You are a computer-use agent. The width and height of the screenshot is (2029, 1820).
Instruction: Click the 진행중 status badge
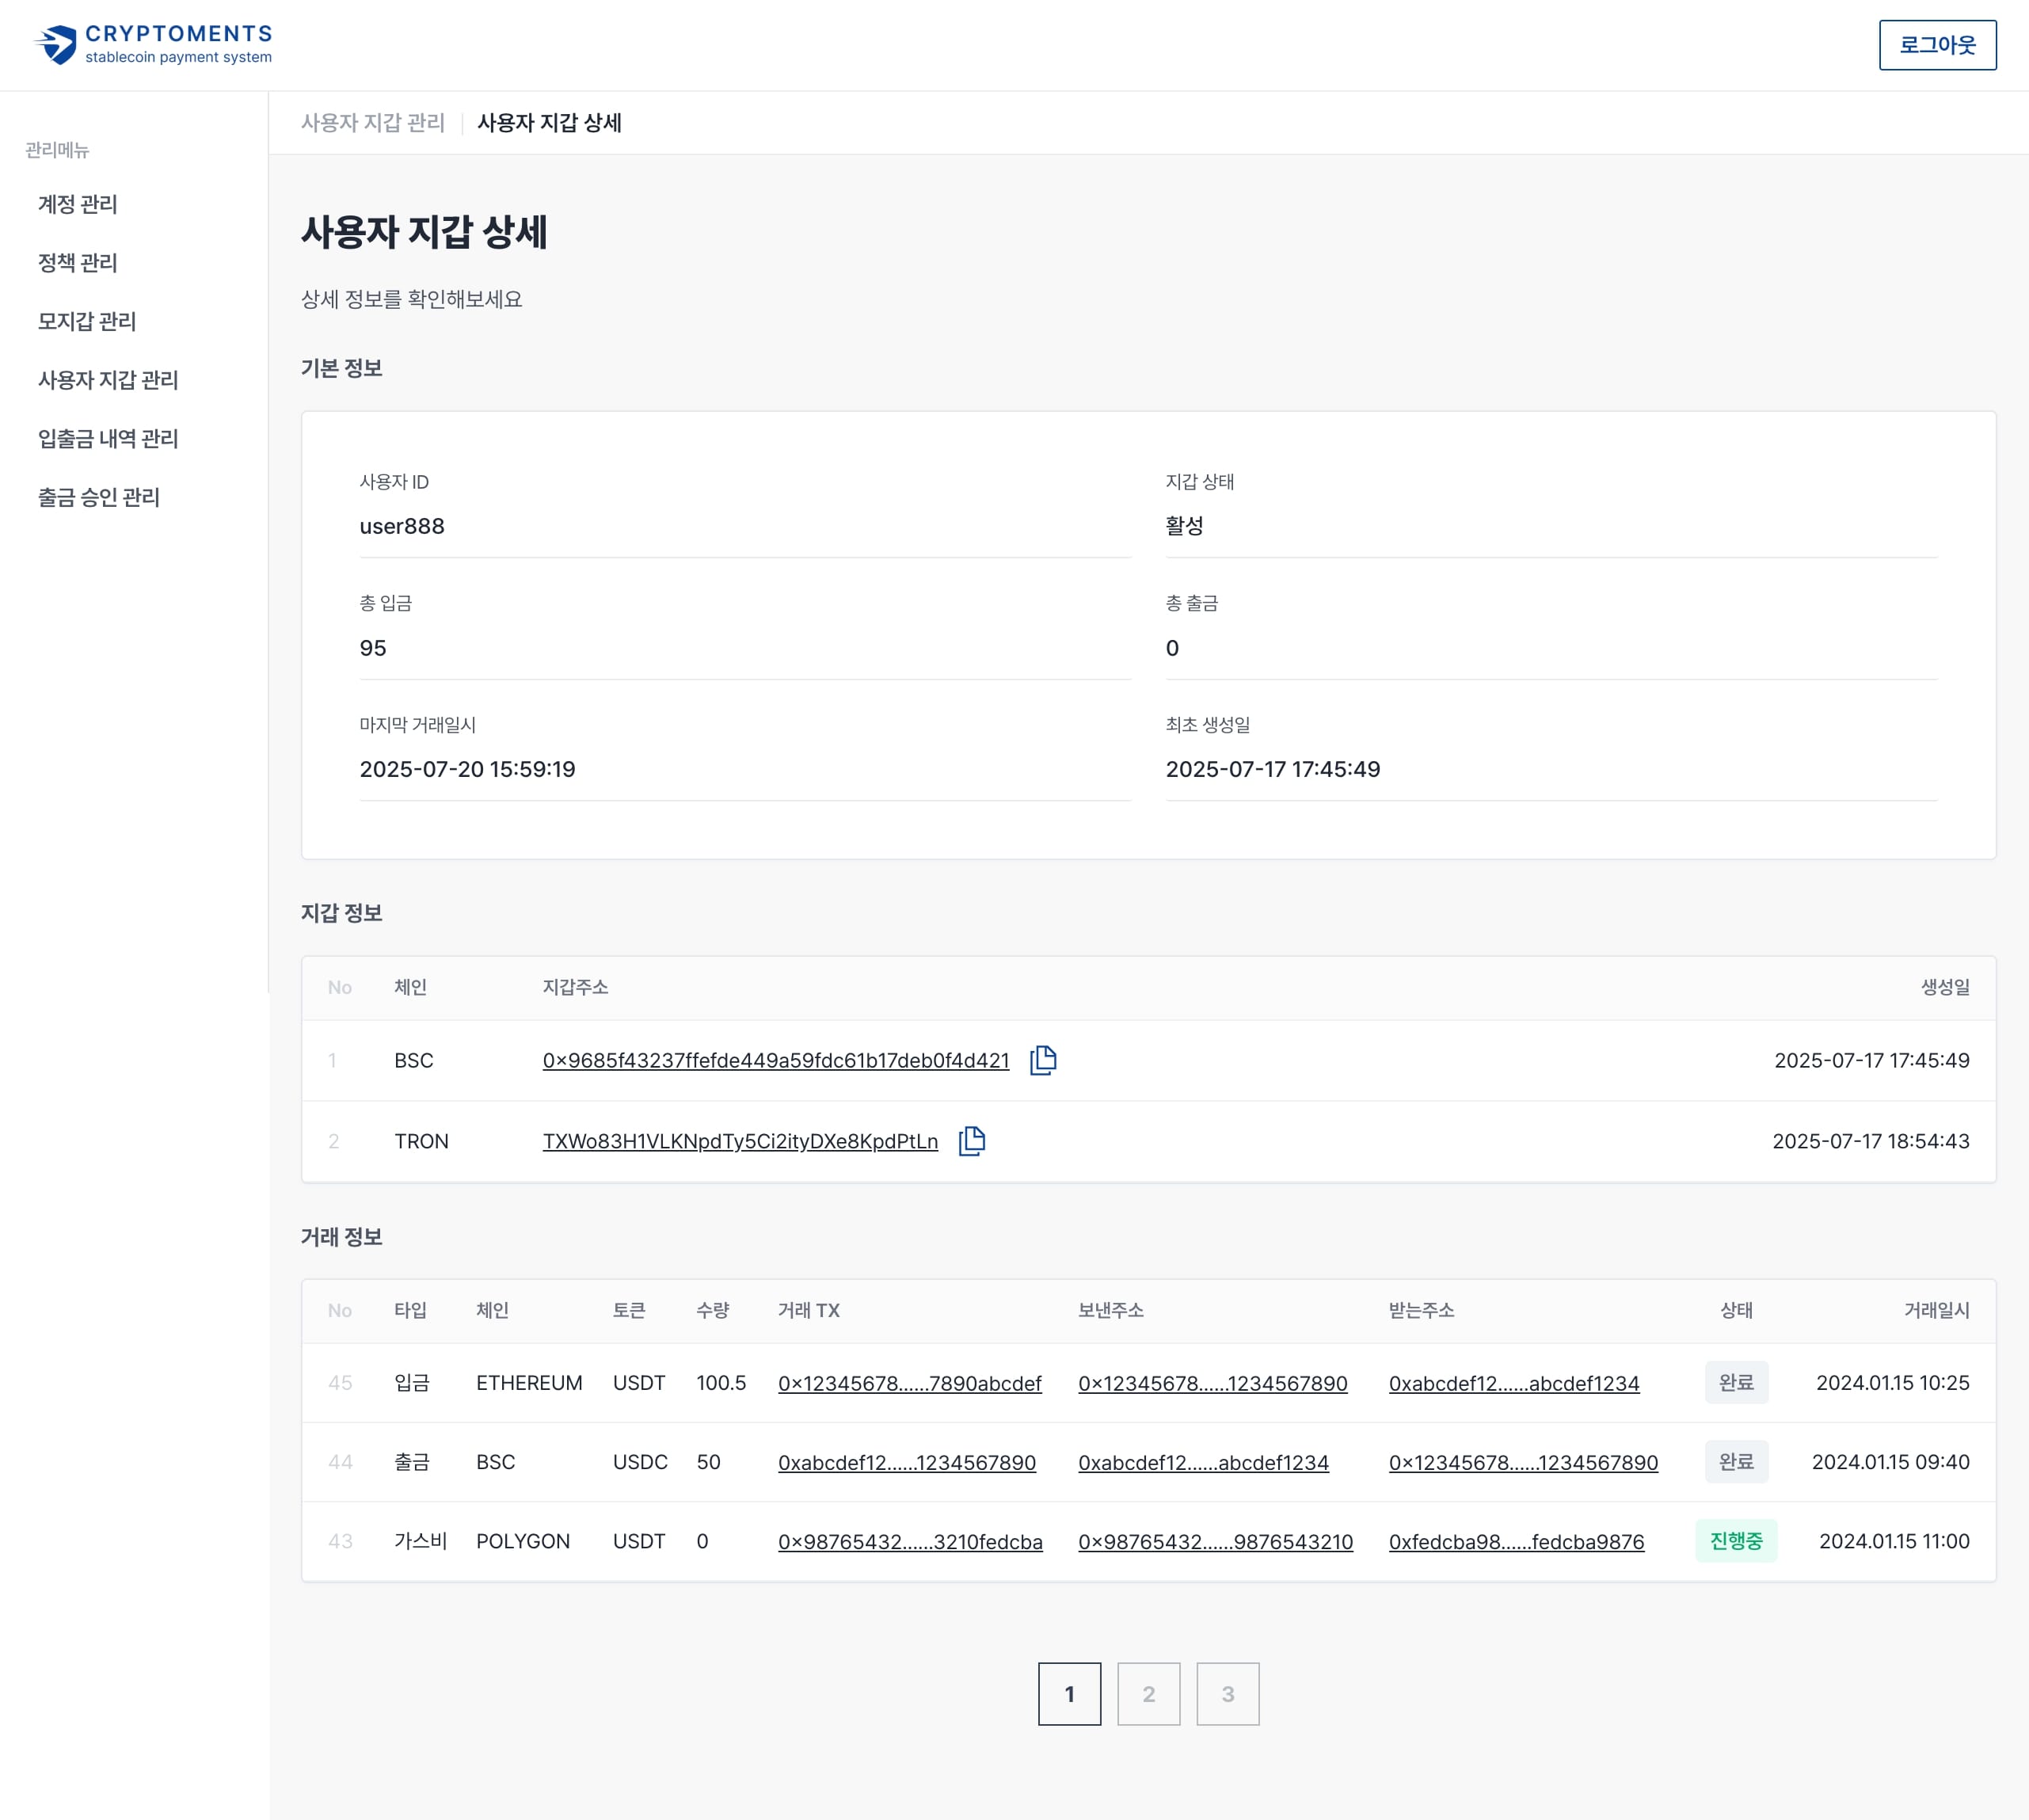(1735, 1541)
